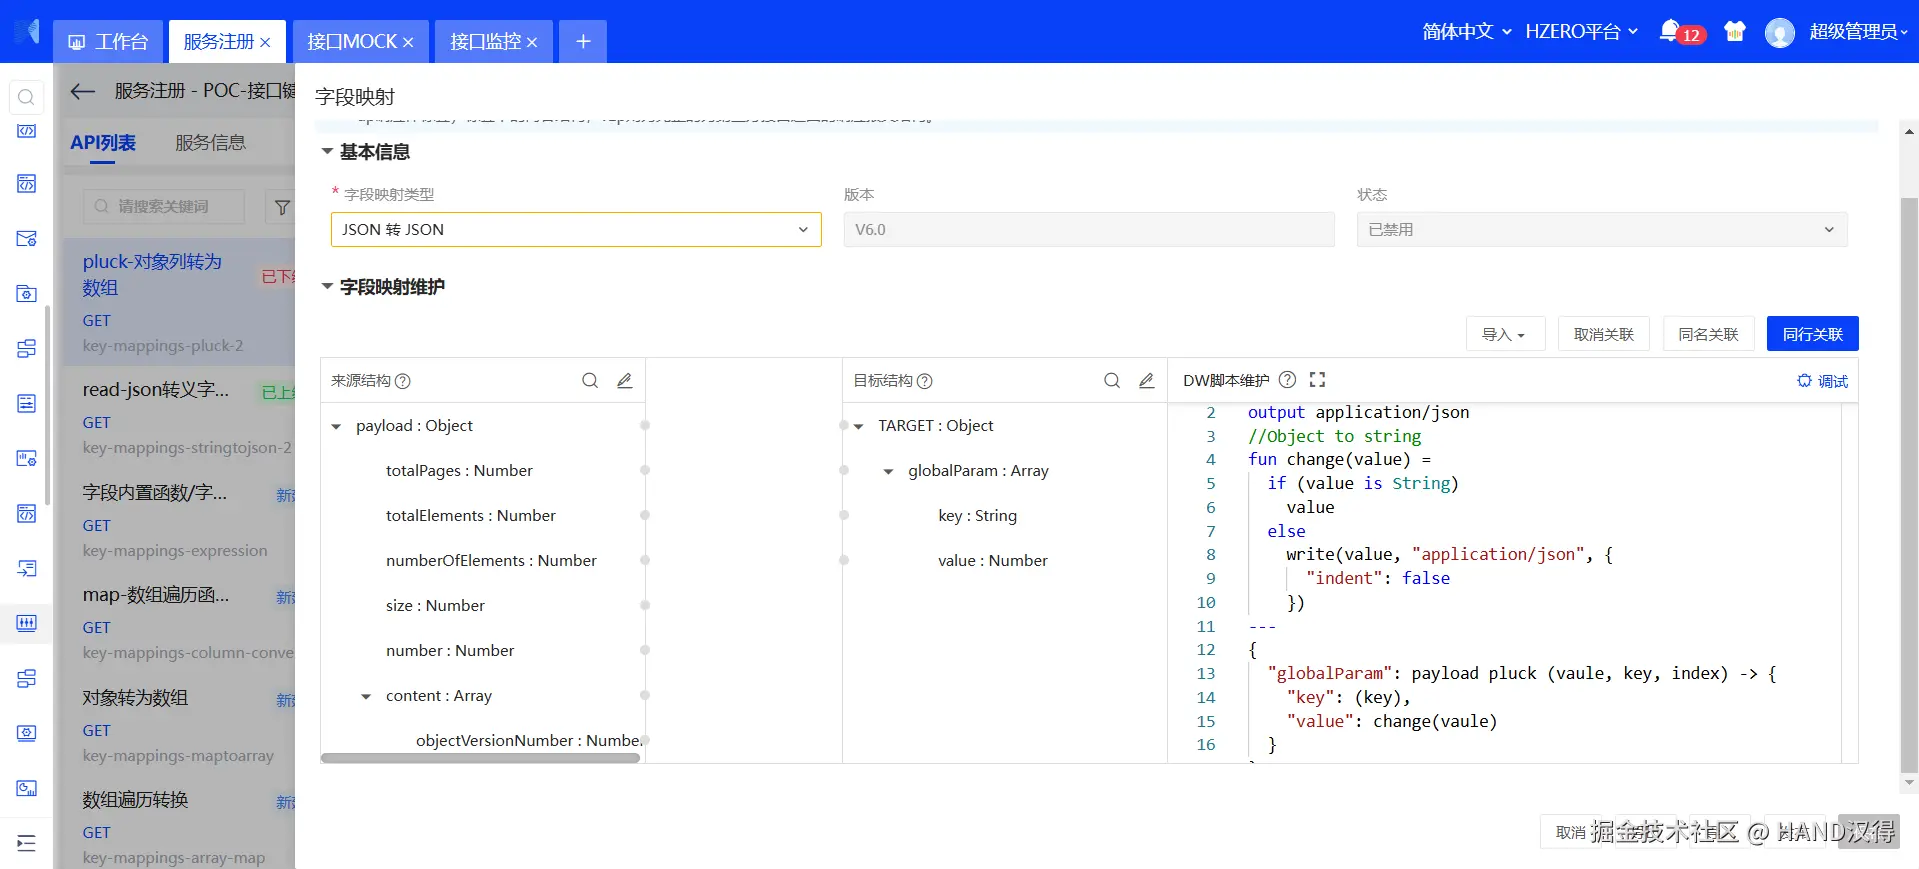Click the drawer vertical scrollbar thumb

click(1910, 484)
